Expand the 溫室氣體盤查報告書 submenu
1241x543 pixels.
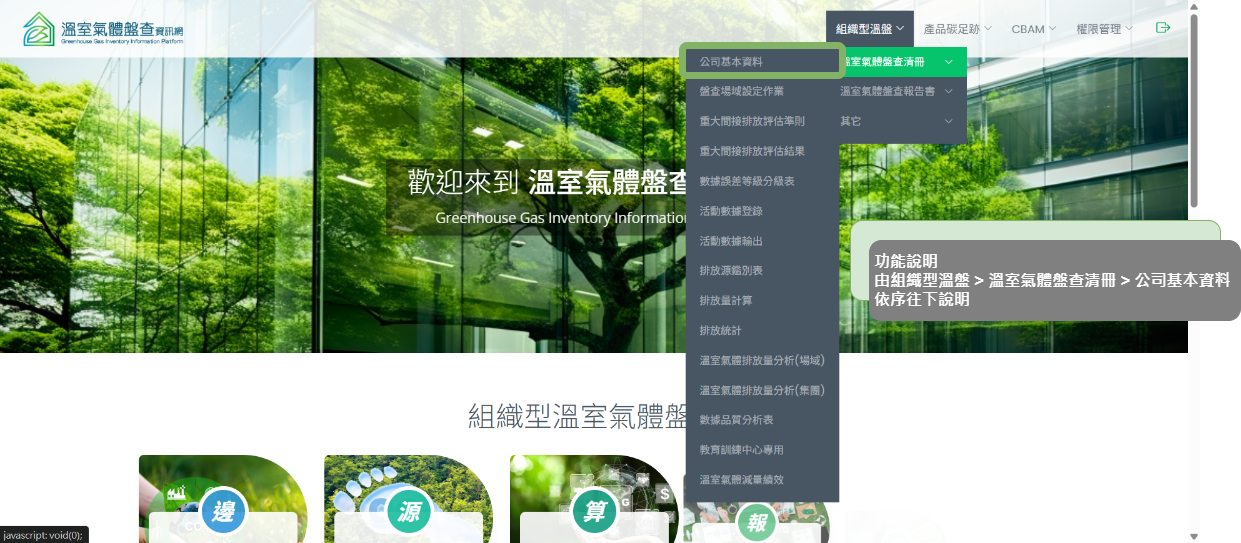pyautogui.click(x=896, y=91)
